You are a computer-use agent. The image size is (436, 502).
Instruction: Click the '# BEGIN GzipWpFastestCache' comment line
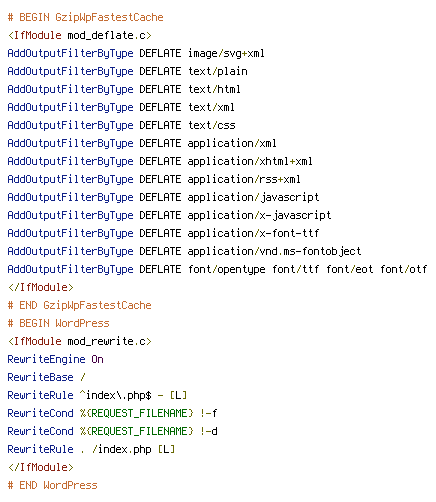(86, 17)
